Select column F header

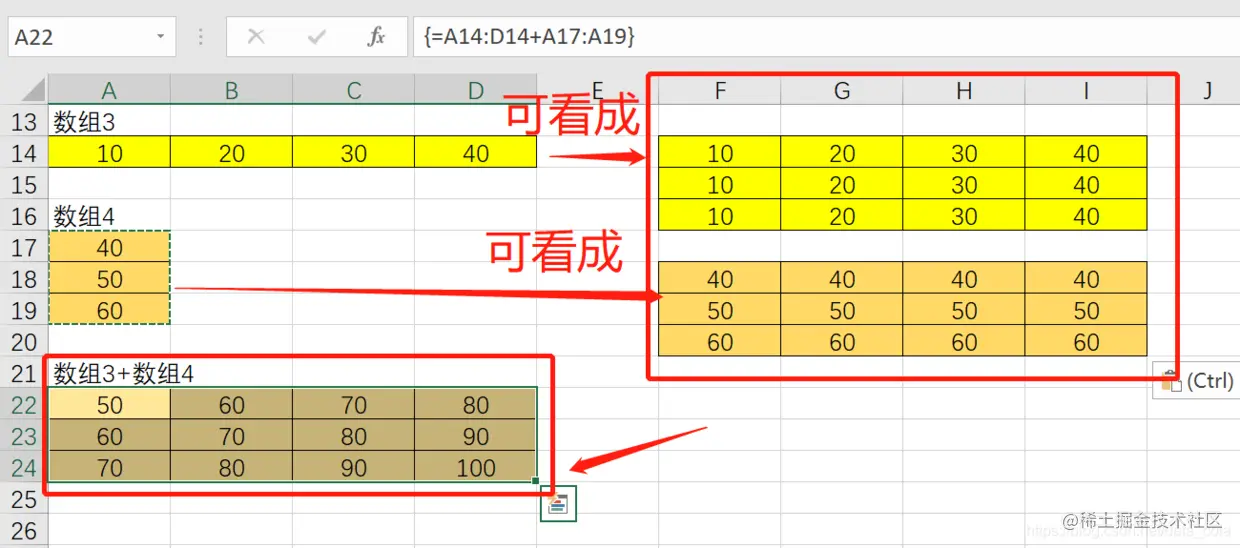click(x=720, y=91)
